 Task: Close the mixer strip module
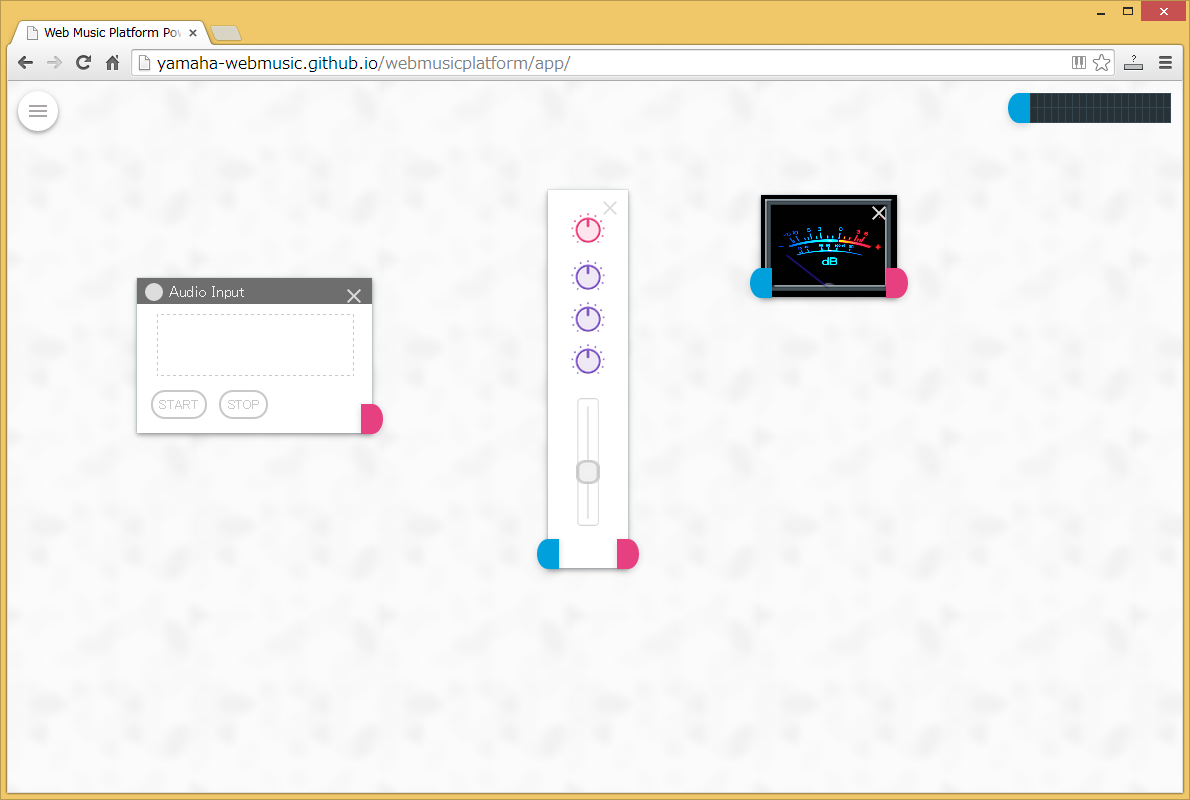click(x=609, y=208)
